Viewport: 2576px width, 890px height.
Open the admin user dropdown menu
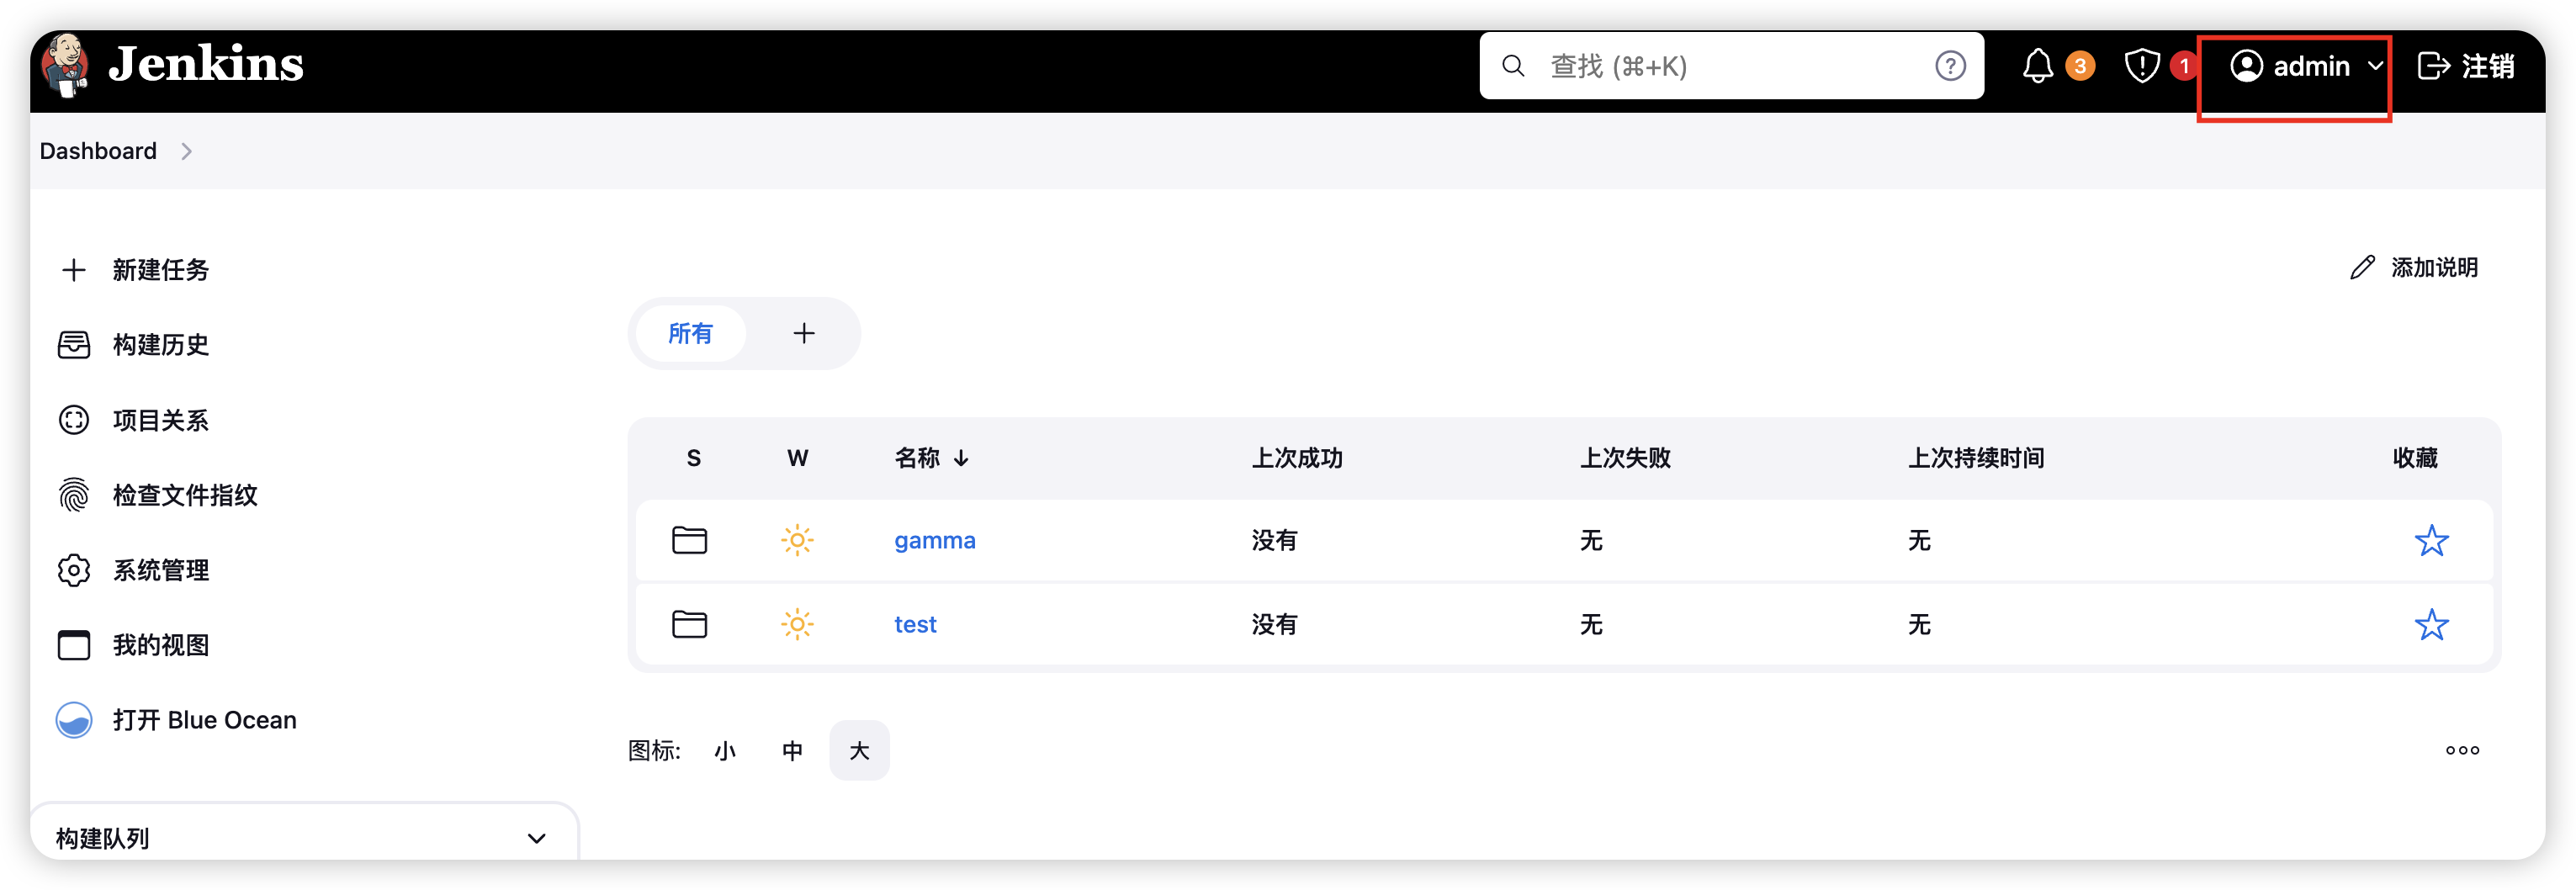2306,66
